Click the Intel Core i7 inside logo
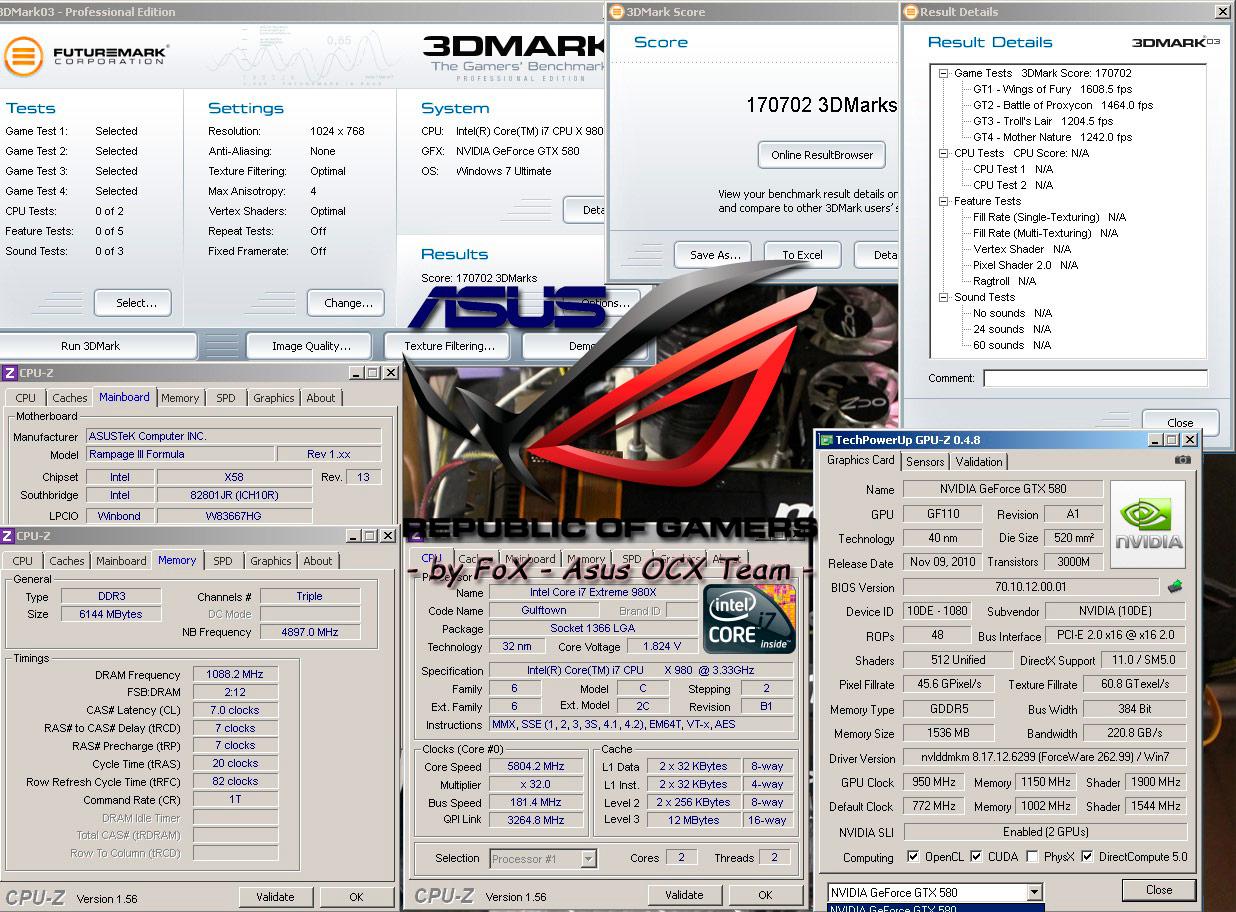Viewport: 1236px width, 912px height. (x=749, y=618)
